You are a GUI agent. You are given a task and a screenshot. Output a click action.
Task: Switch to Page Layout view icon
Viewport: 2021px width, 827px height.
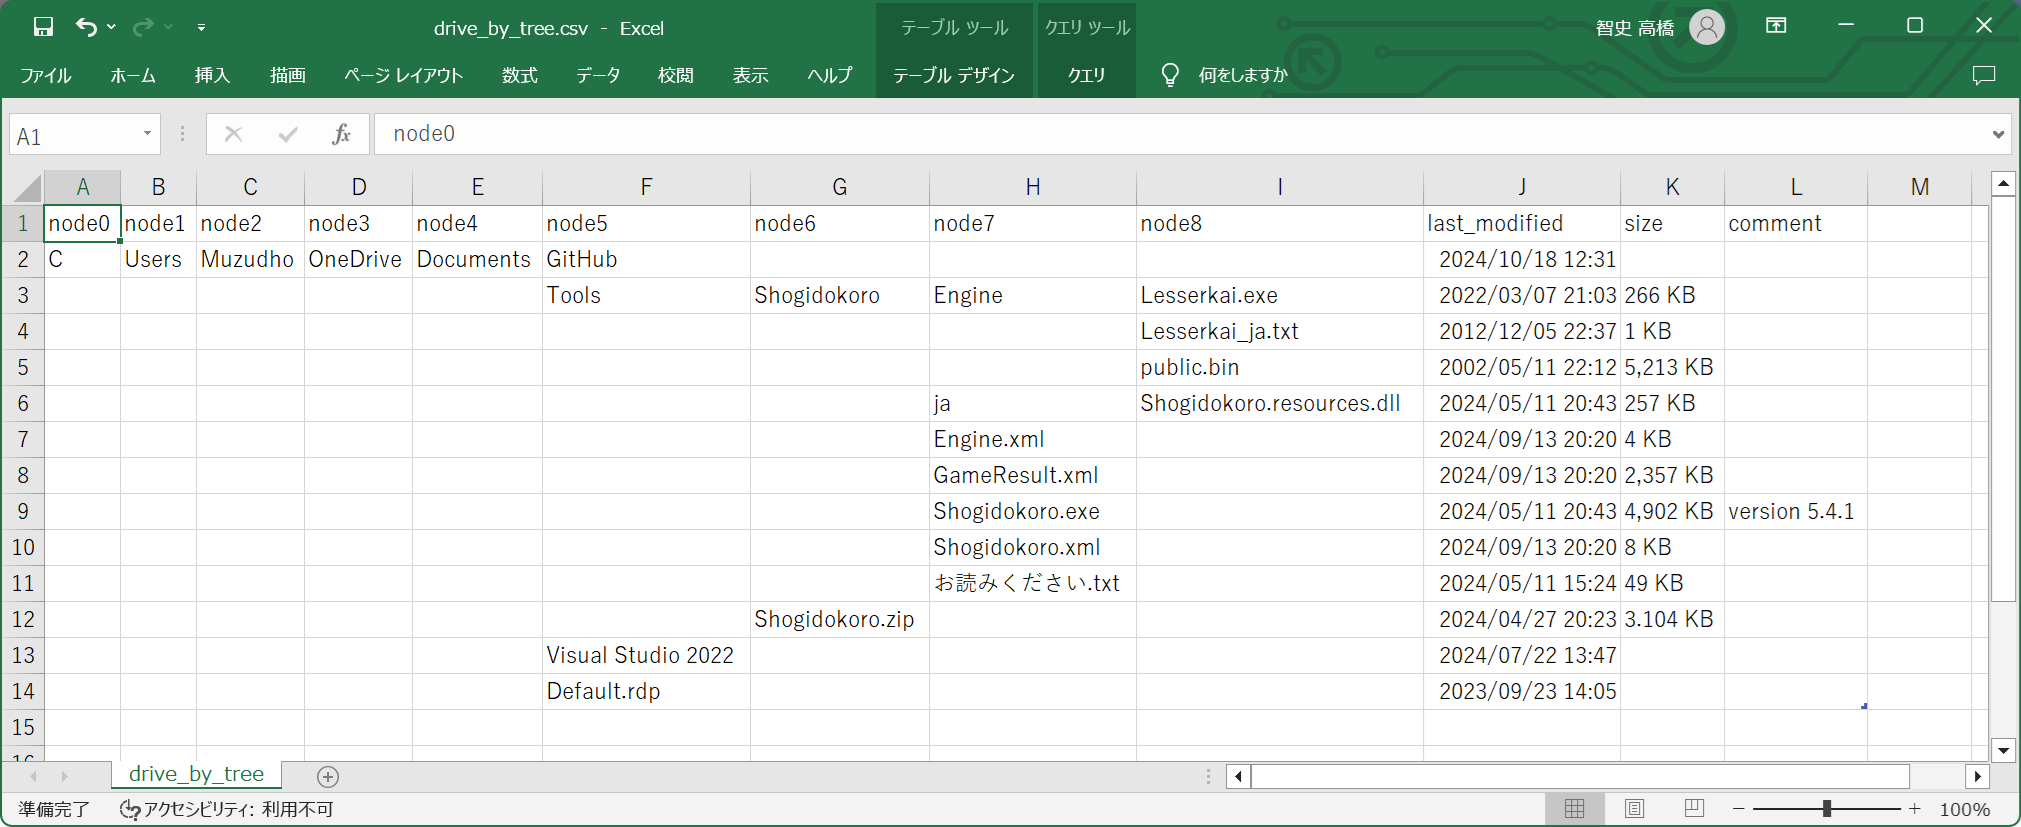(x=1634, y=808)
